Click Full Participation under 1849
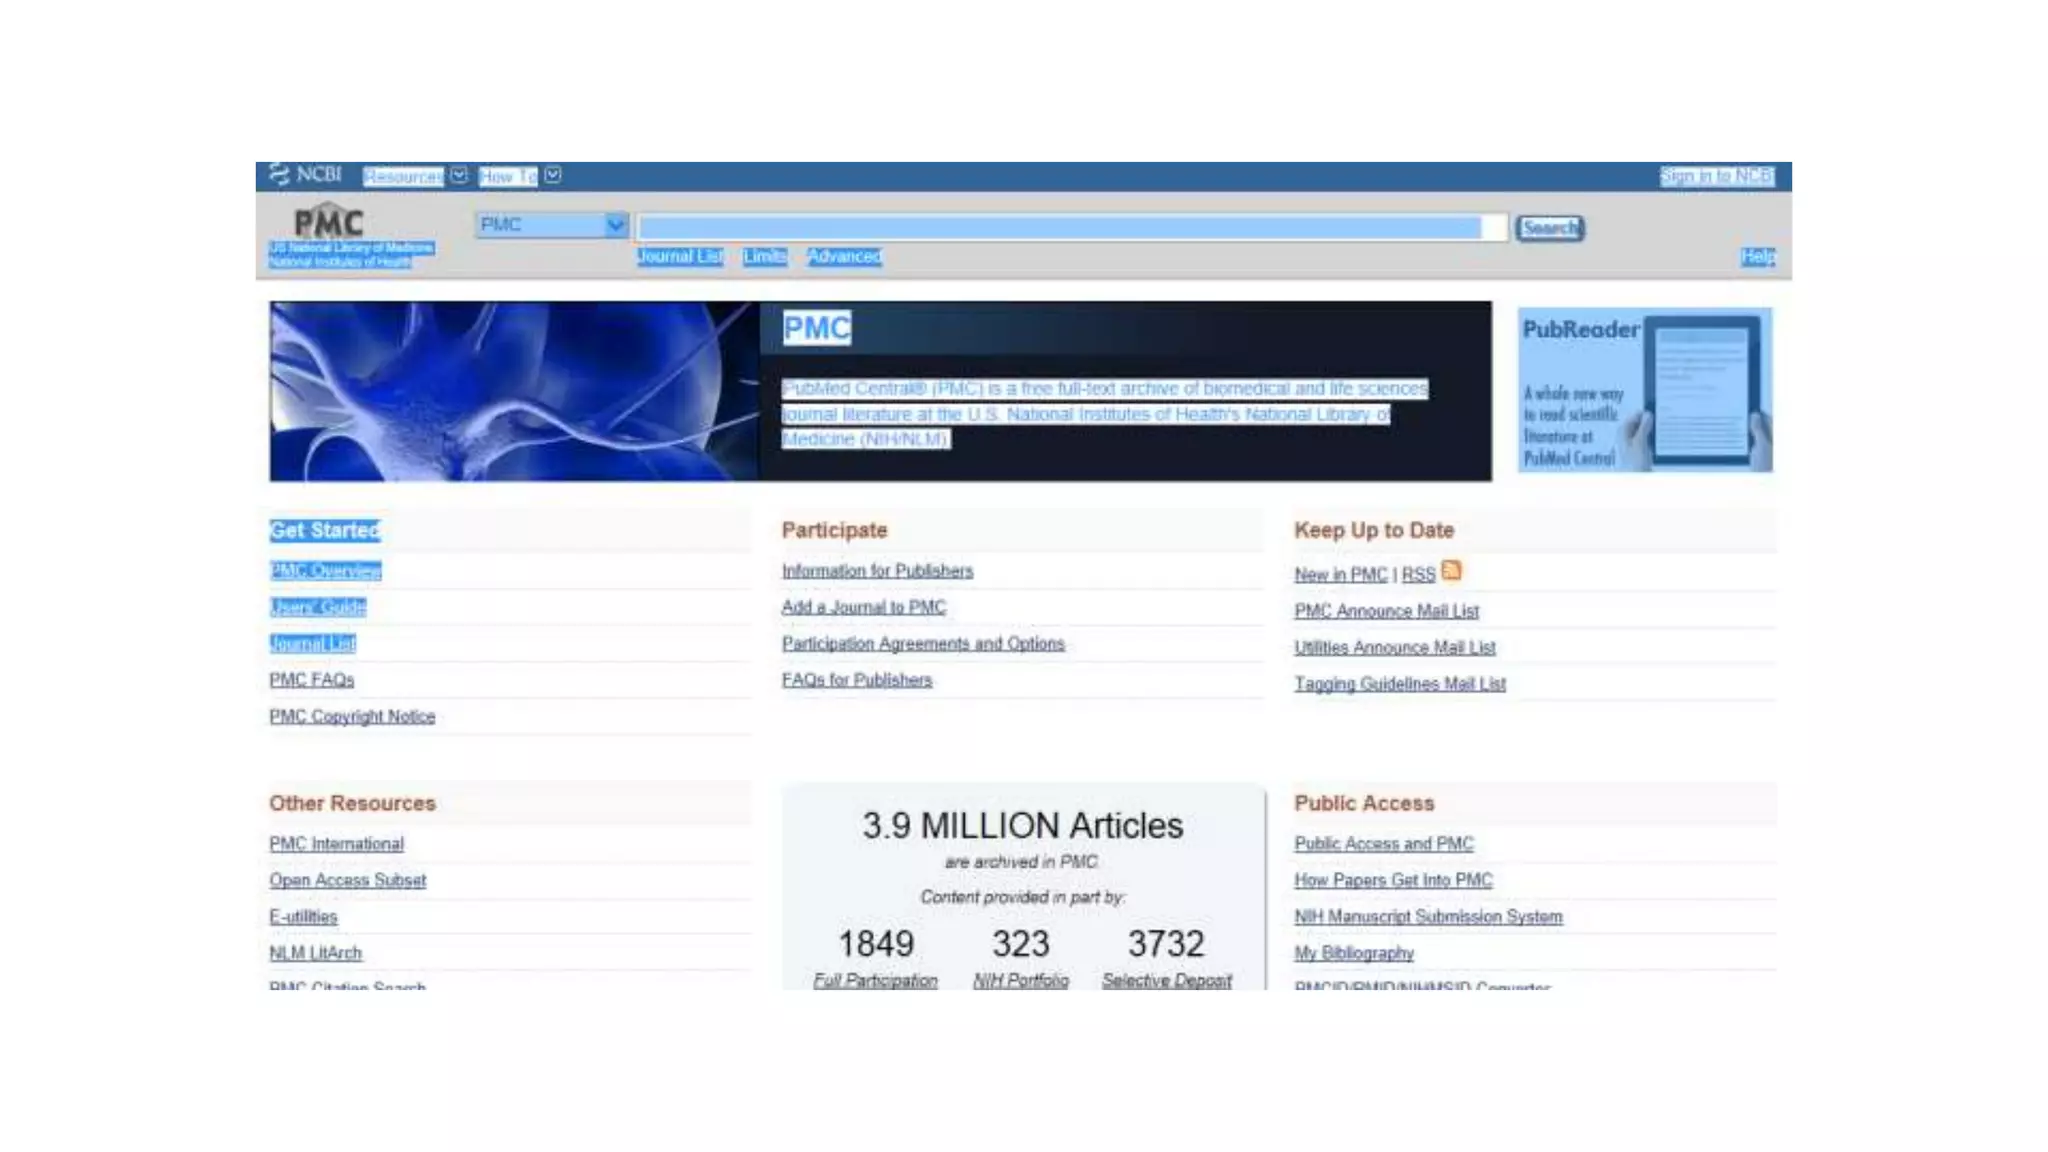The image size is (2048, 1152). (875, 980)
